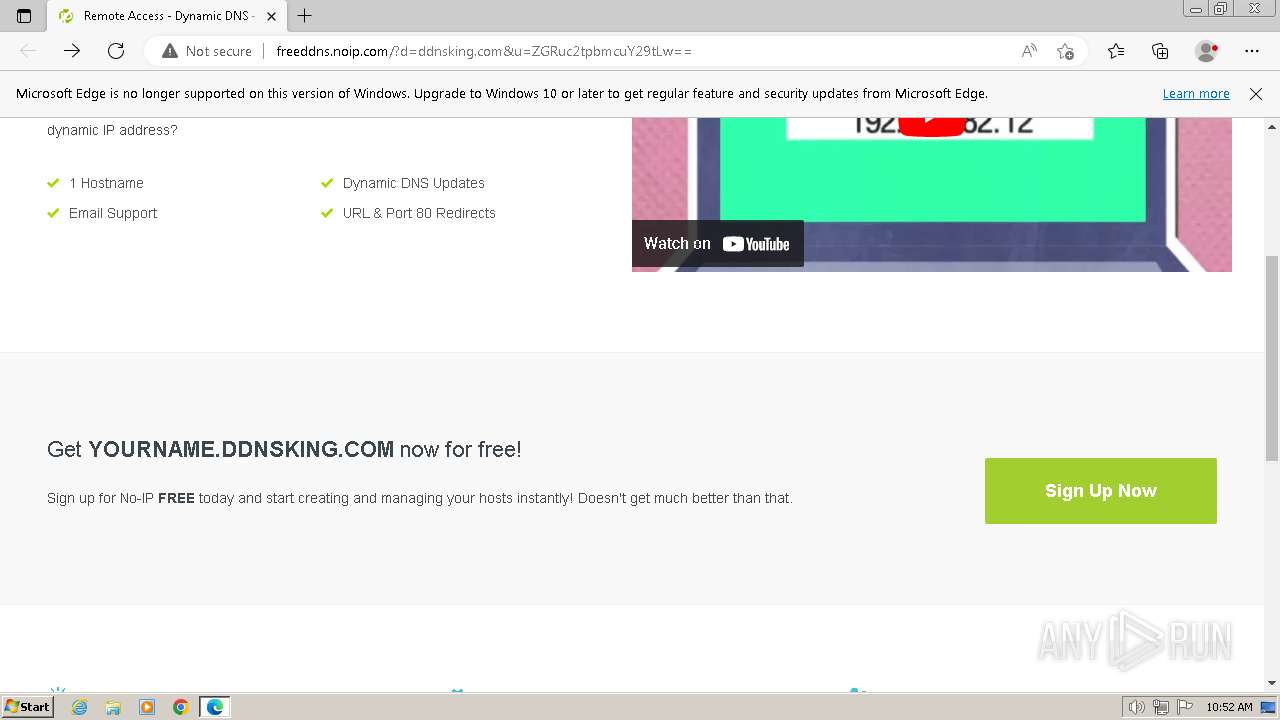Viewport: 1280px width, 720px height.
Task: Open the Action Center flag icon
Action: pyautogui.click(x=1183, y=707)
